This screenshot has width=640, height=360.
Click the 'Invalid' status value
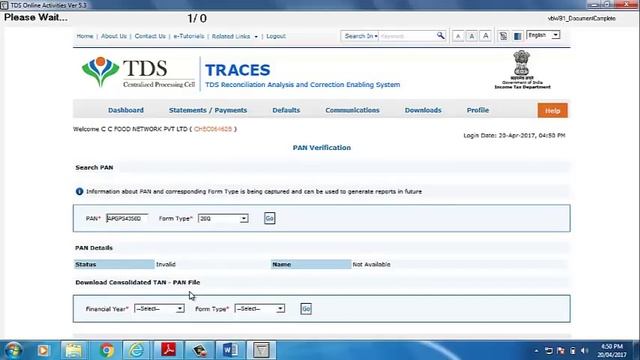(x=166, y=264)
